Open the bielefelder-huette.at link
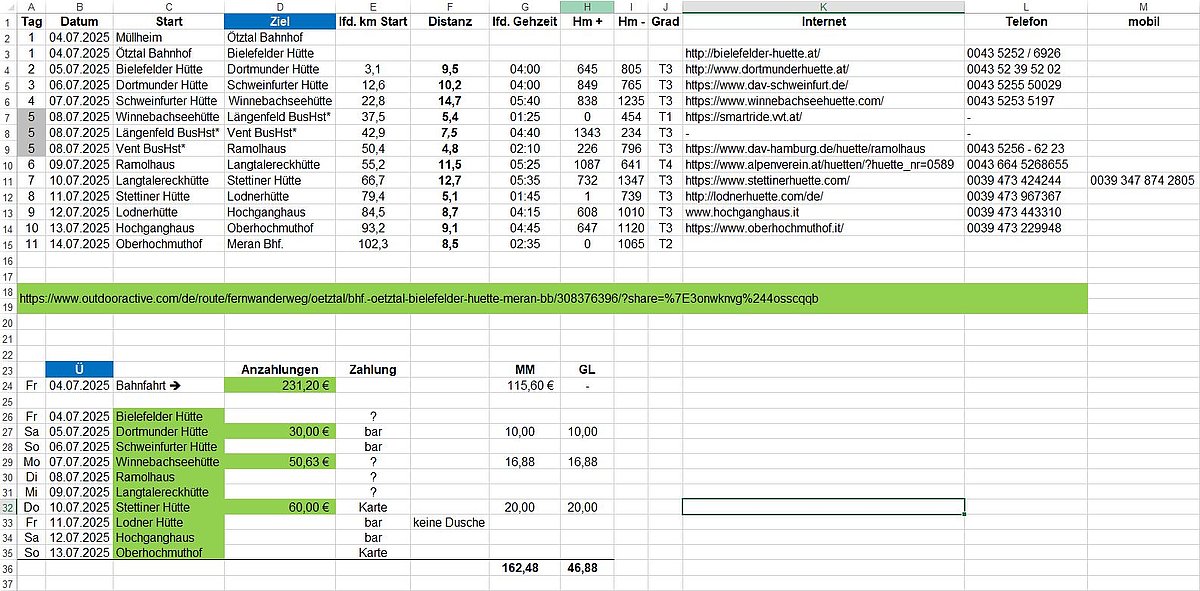The height and width of the screenshot is (591, 1200). (x=752, y=53)
